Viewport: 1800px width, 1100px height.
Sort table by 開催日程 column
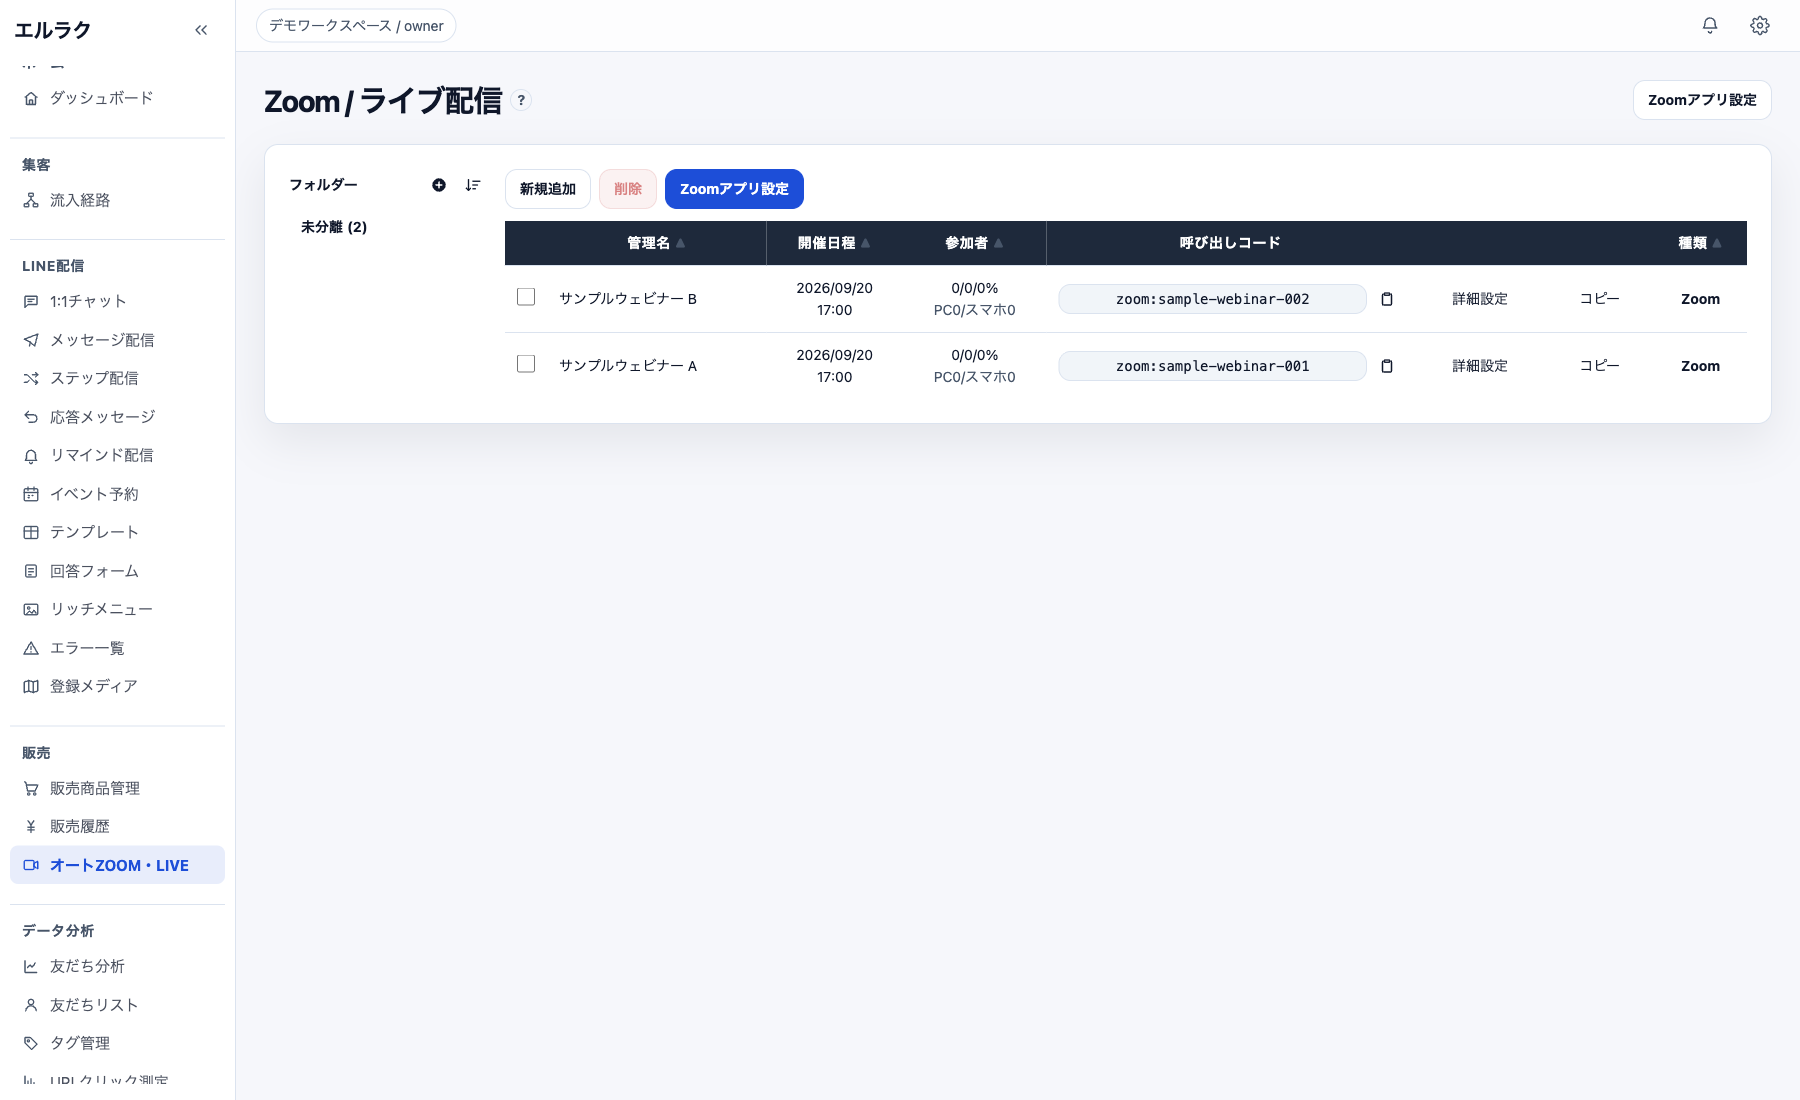click(834, 243)
